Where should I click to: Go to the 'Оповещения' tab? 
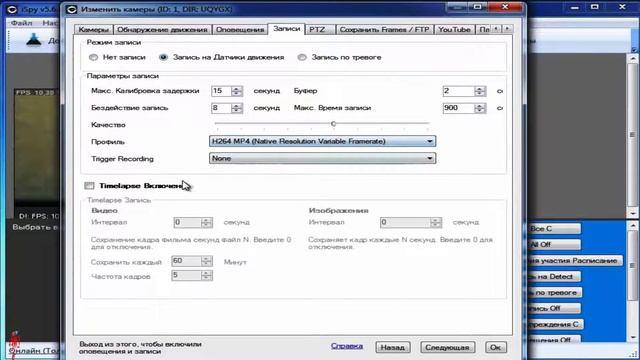click(240, 29)
